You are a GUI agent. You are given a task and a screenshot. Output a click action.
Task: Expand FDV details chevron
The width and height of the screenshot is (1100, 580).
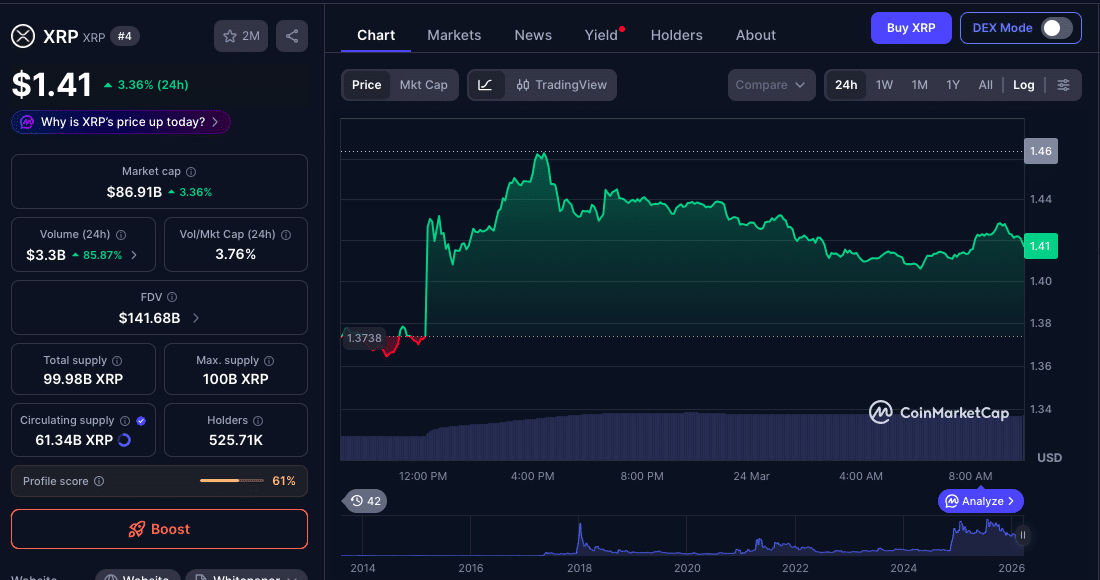point(196,318)
